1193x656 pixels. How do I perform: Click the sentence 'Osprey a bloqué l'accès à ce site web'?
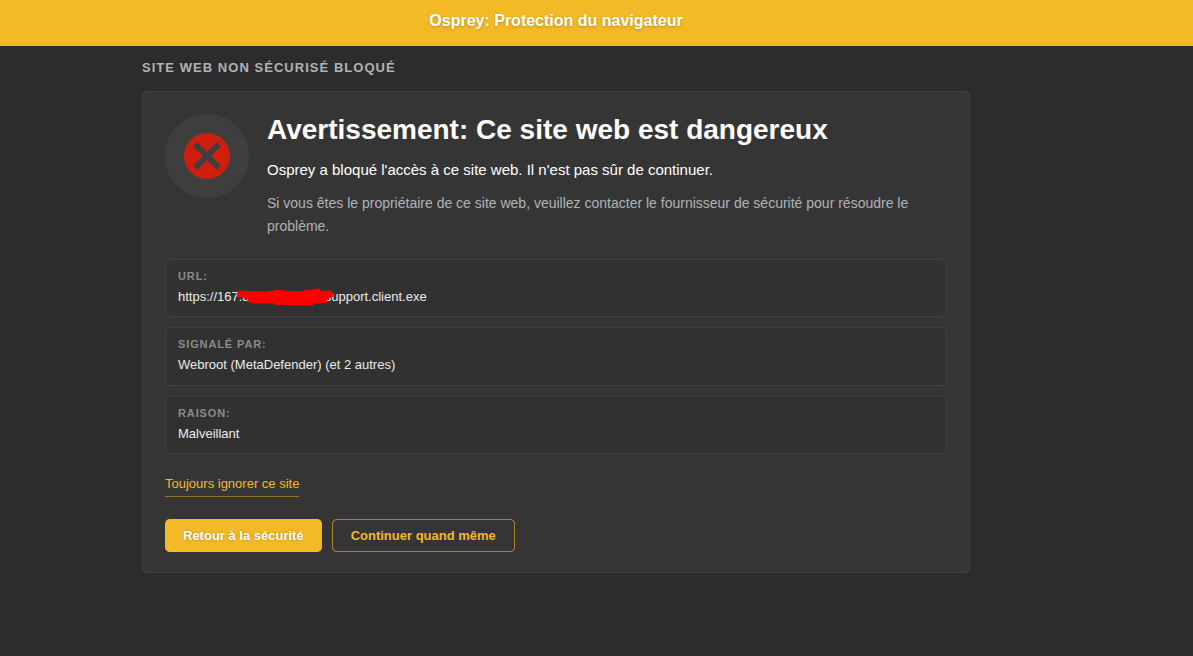(395, 170)
